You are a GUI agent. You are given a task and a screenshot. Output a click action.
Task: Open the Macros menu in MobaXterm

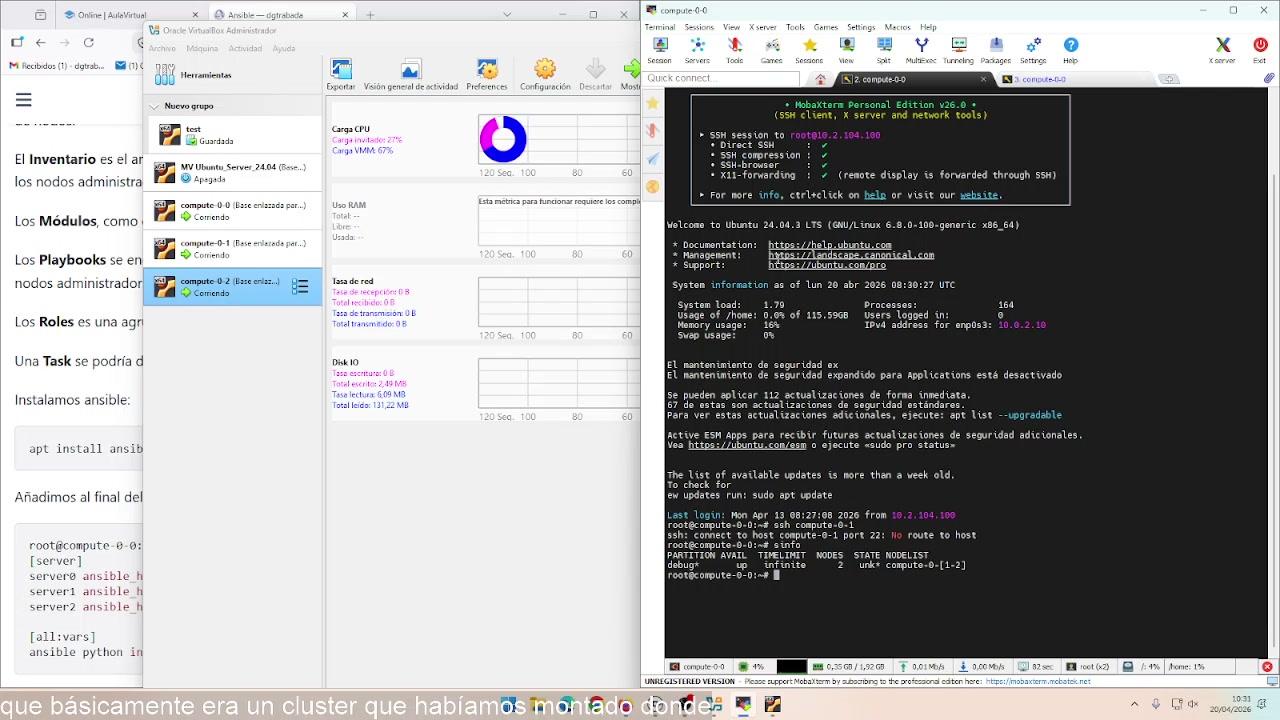click(x=897, y=27)
